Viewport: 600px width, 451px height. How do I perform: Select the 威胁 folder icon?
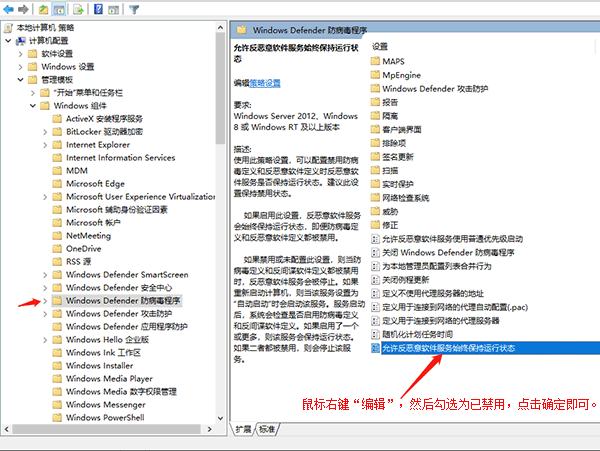375,211
